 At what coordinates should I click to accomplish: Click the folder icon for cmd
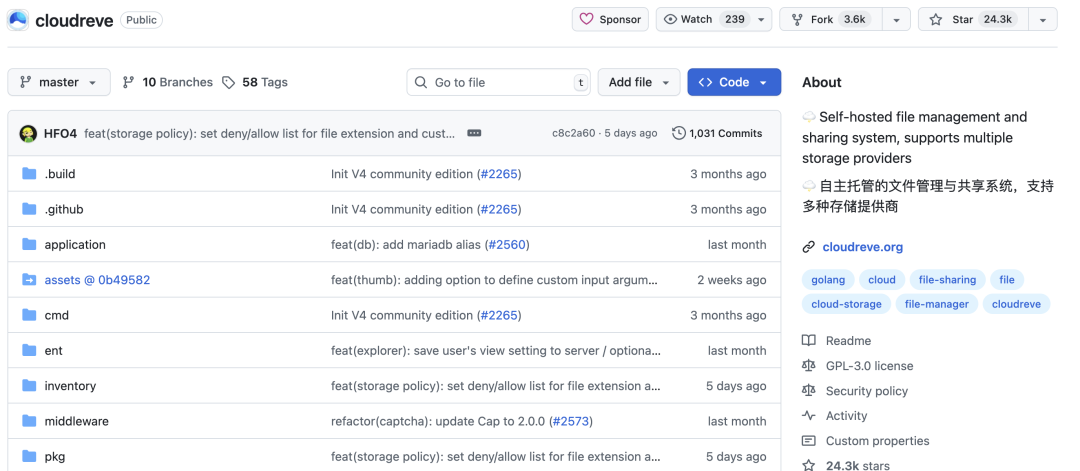(x=29, y=315)
